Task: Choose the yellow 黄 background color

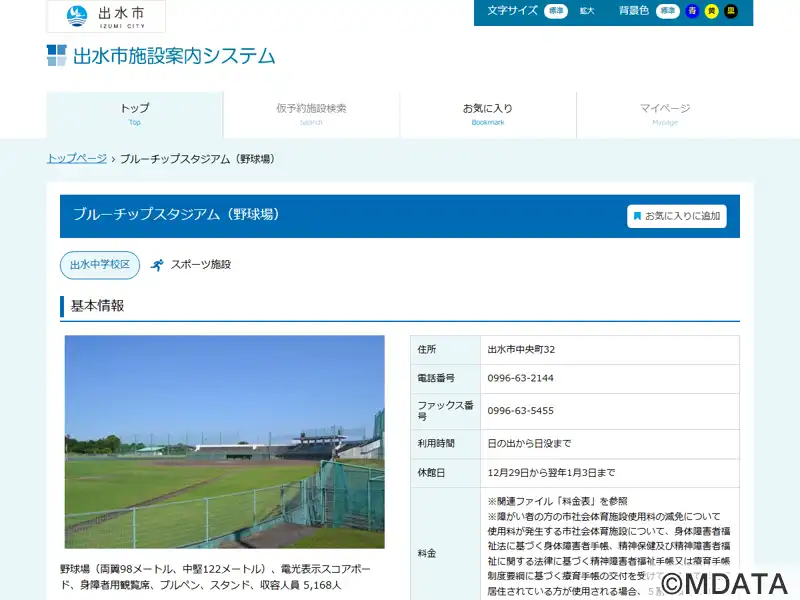Action: [711, 11]
